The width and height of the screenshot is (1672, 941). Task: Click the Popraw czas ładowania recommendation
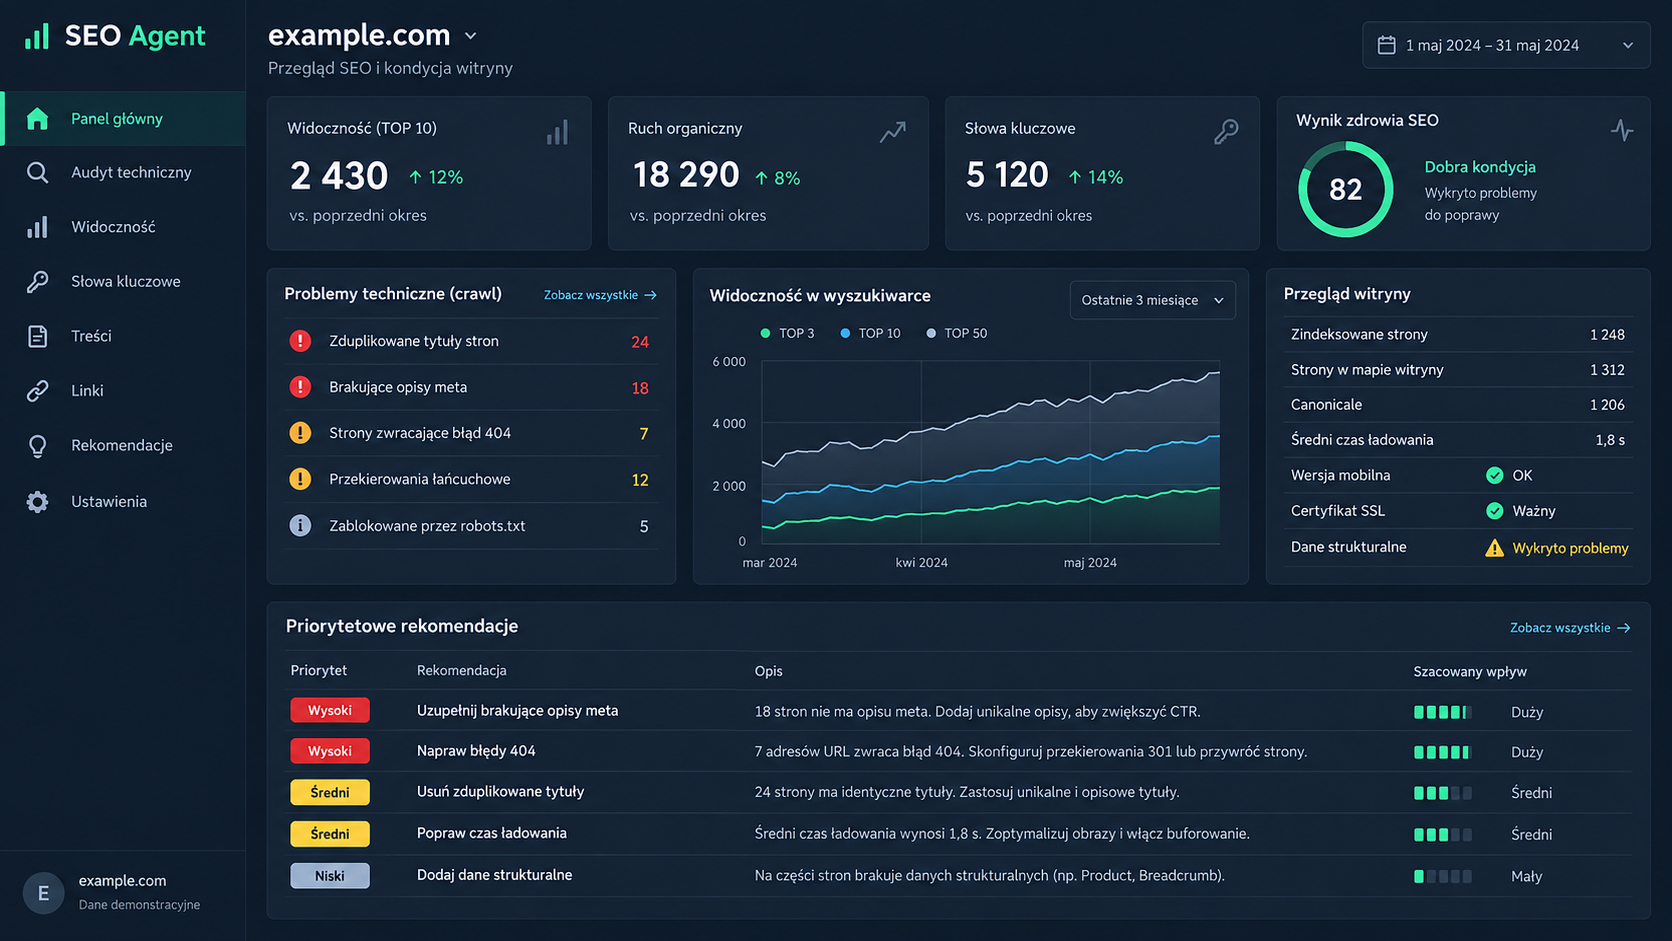(x=492, y=833)
